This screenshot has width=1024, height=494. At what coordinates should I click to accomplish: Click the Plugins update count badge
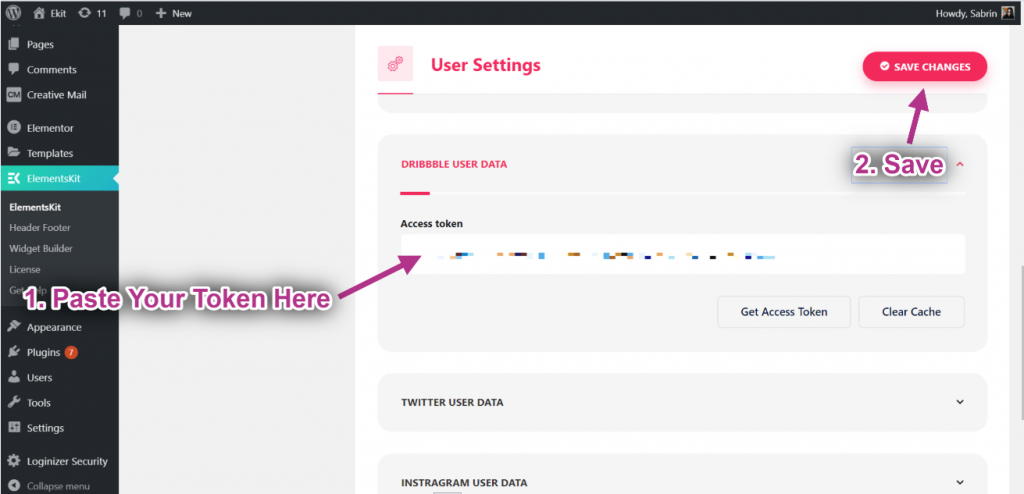tap(71, 353)
